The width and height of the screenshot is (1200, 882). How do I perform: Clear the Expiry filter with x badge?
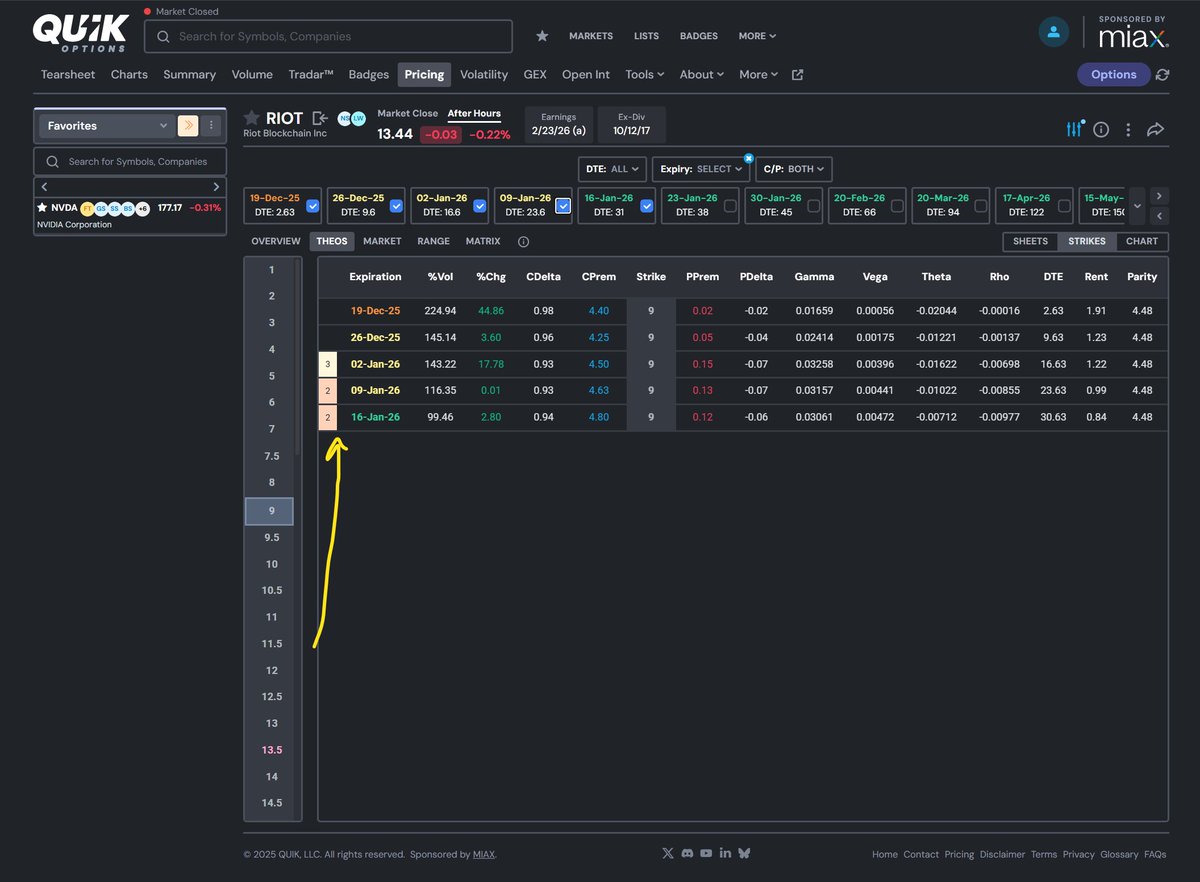point(748,158)
